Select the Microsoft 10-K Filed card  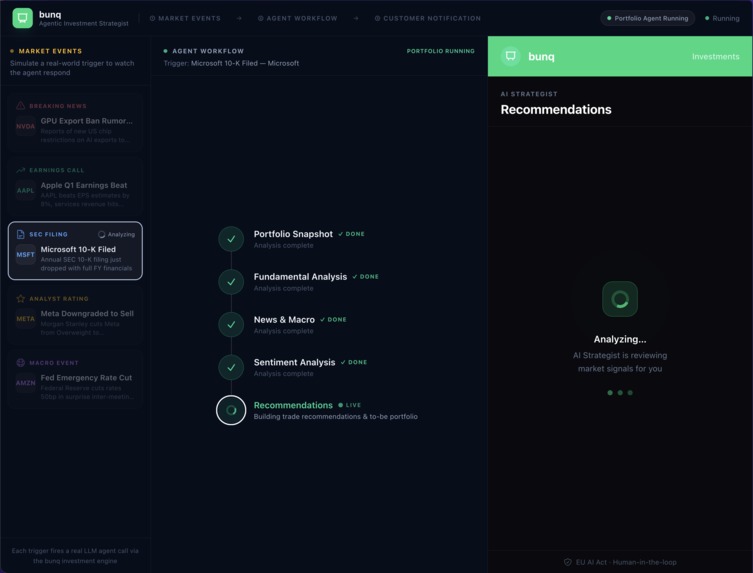coord(75,251)
